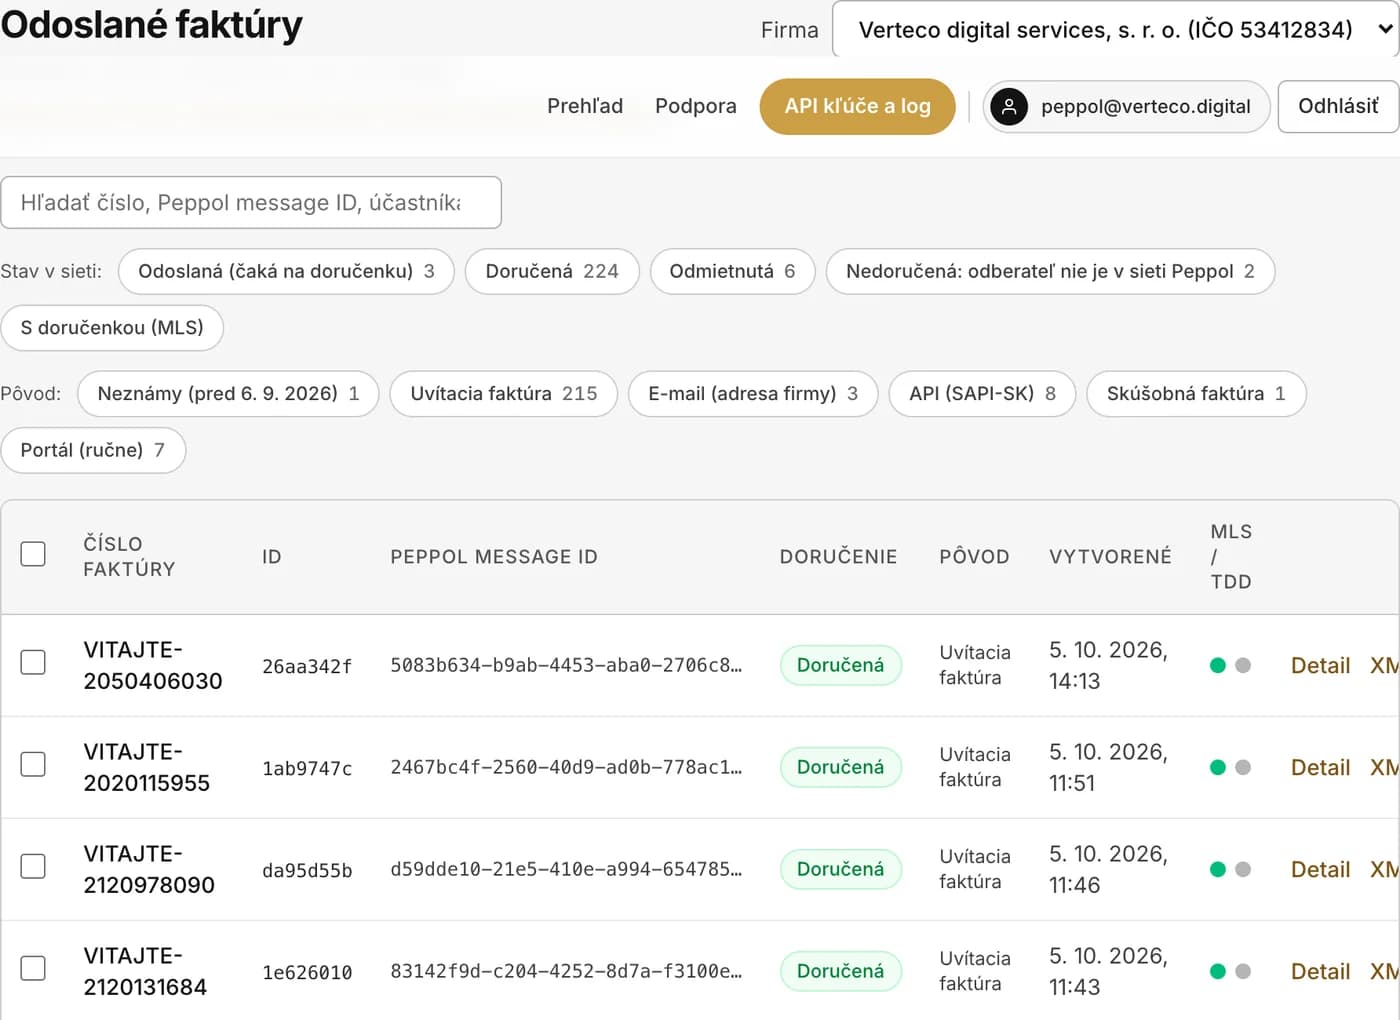Image resolution: width=1400 pixels, height=1020 pixels.
Task: Filter by Nedoručená: odberateľ nie je v sieti Peppol
Action: pyautogui.click(x=1050, y=271)
